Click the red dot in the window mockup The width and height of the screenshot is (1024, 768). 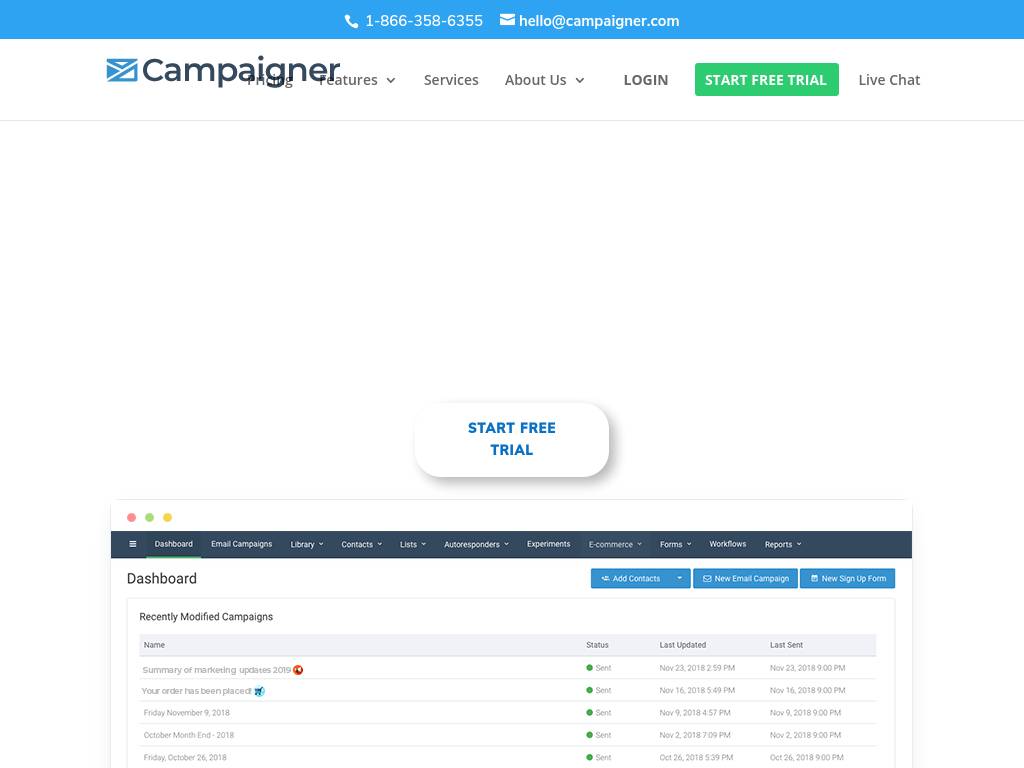pyautogui.click(x=131, y=517)
